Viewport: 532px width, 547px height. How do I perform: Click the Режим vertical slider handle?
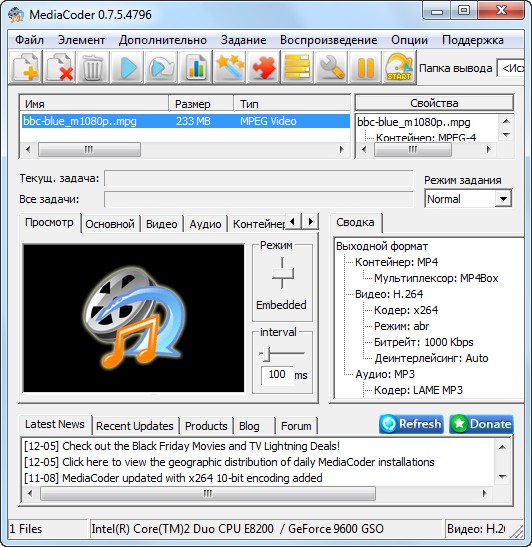[283, 274]
